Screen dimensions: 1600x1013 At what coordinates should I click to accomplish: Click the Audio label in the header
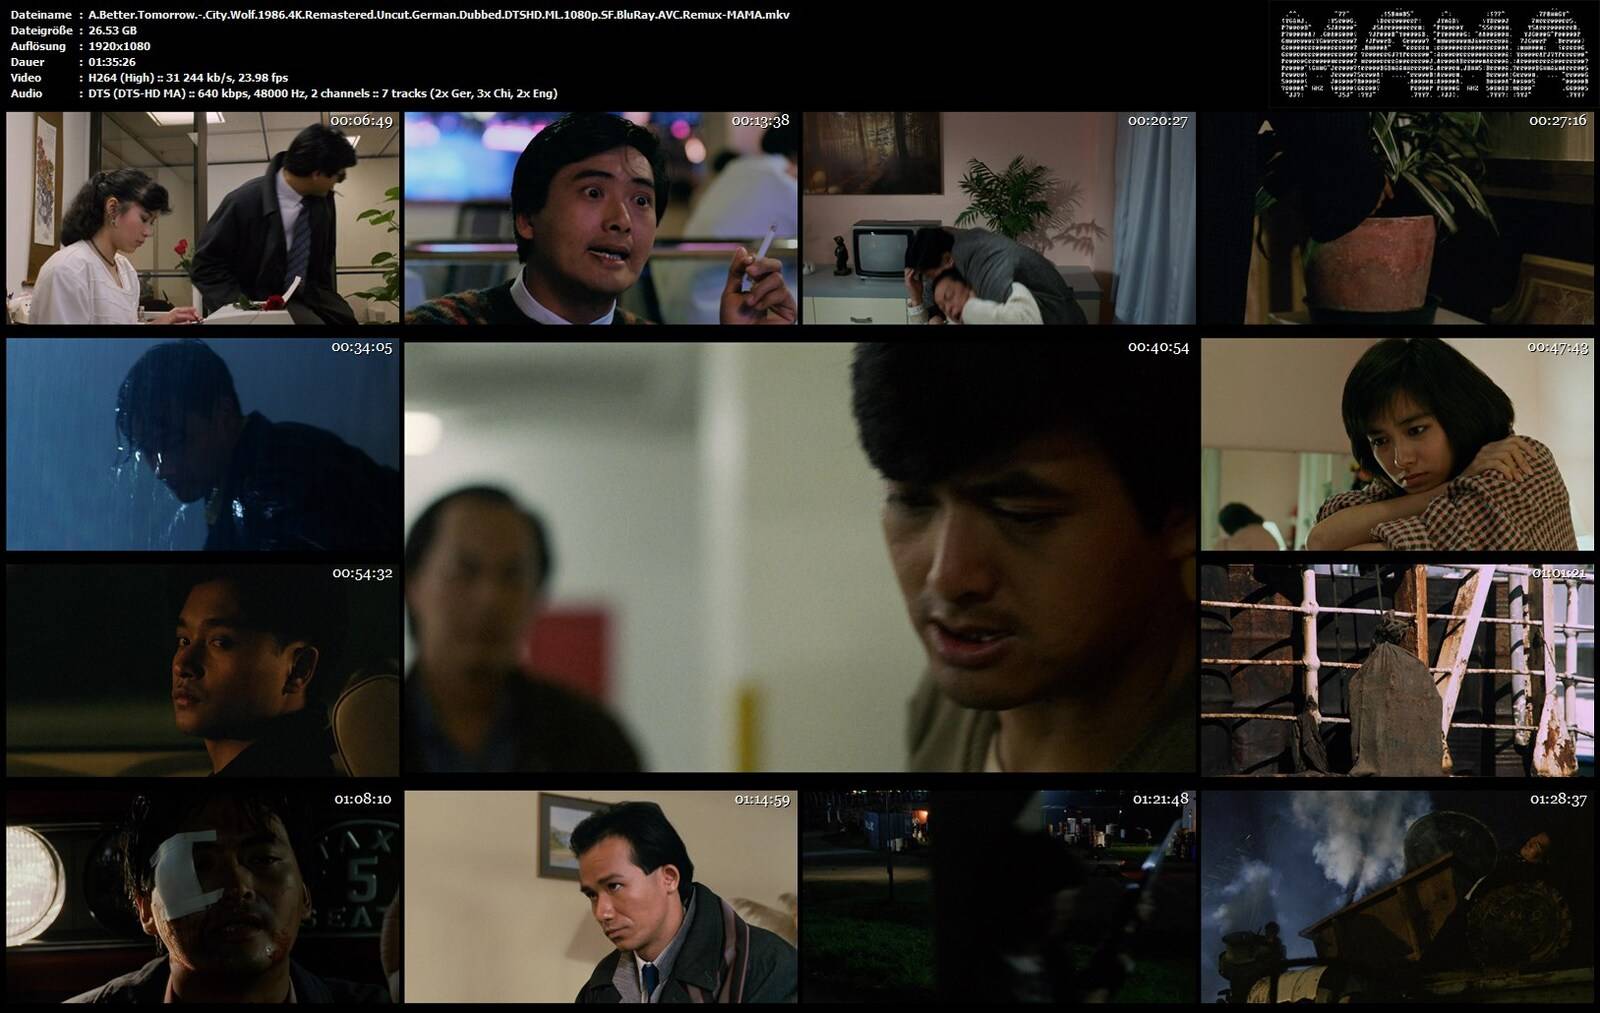click(x=26, y=93)
